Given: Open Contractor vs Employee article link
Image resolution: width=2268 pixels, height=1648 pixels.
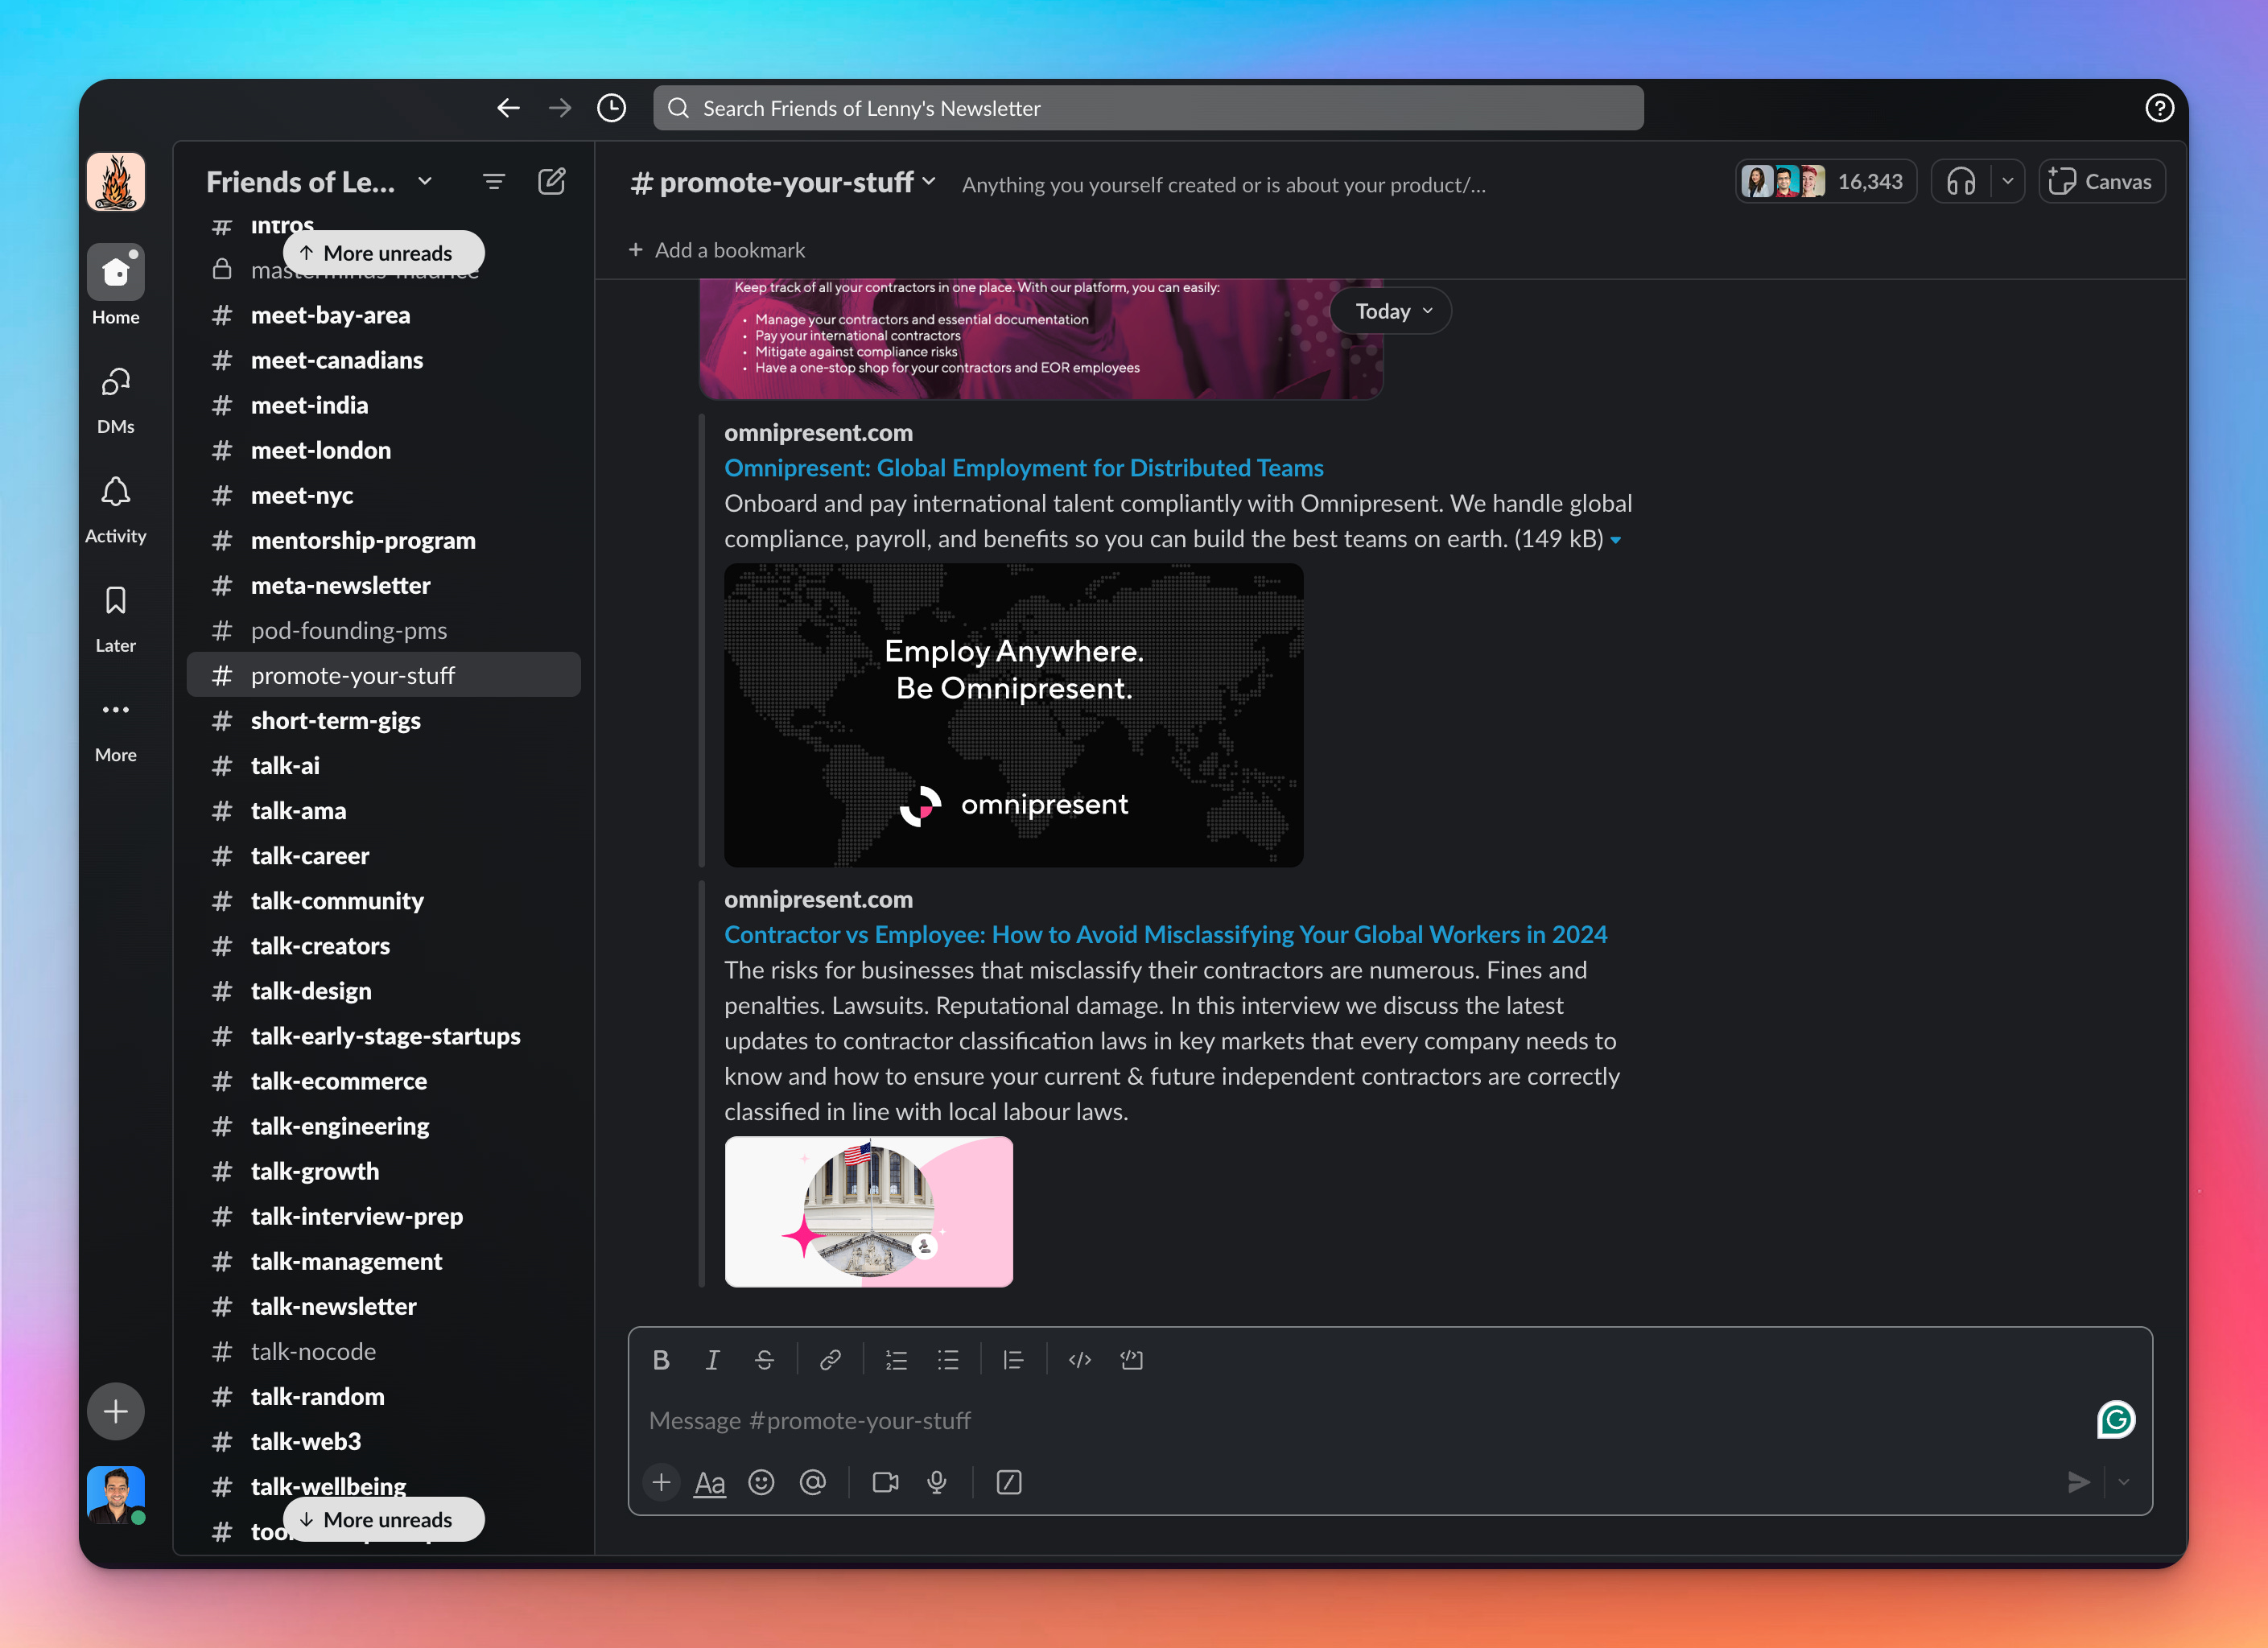Looking at the screenshot, I should 1165,934.
